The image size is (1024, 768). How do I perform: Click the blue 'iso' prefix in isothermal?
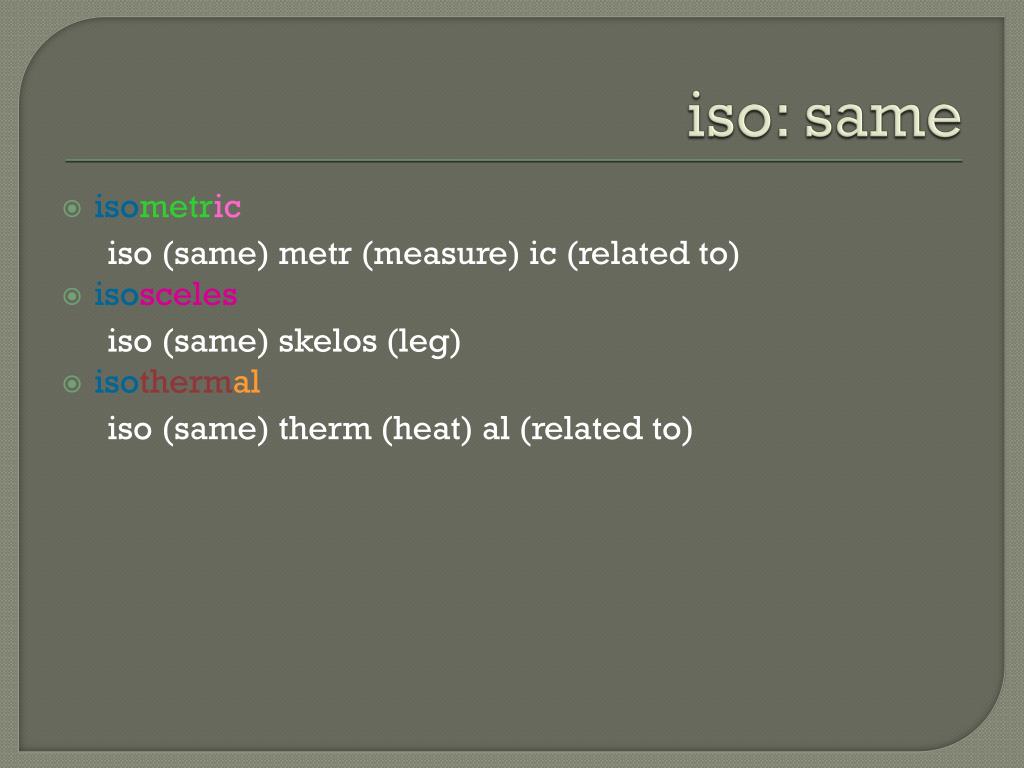pos(117,382)
